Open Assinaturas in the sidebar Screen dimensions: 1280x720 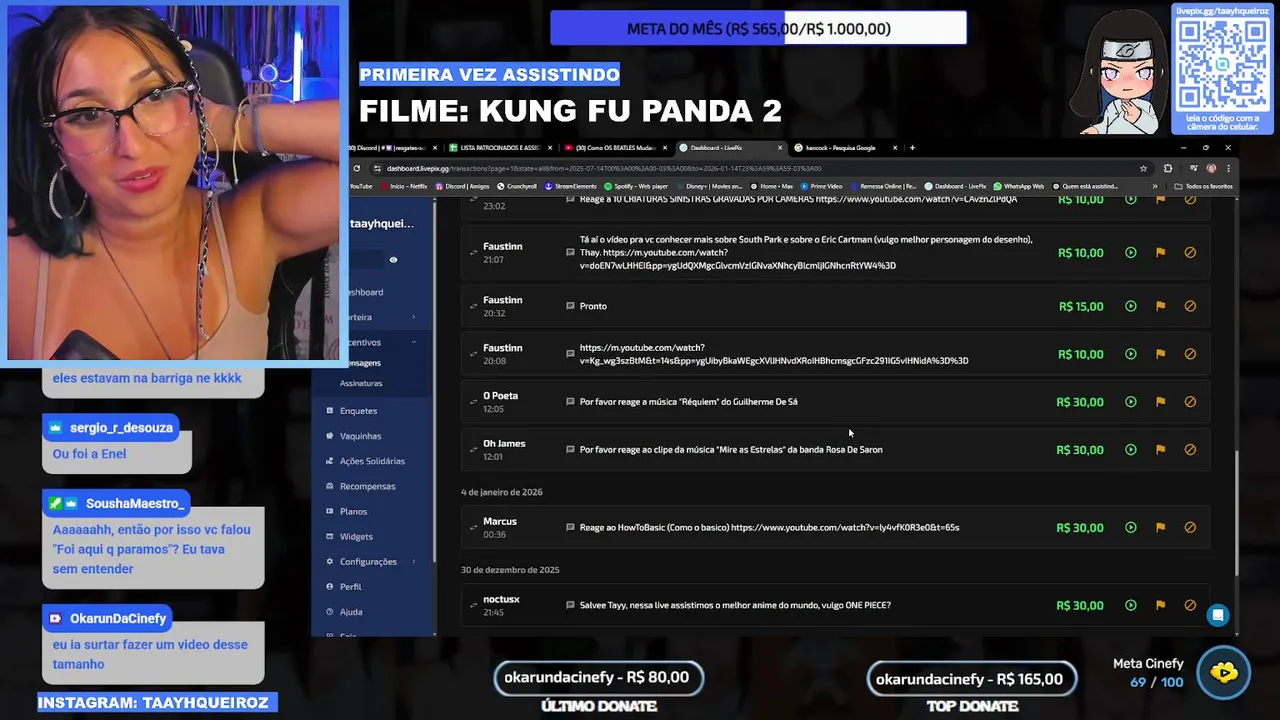click(x=361, y=383)
